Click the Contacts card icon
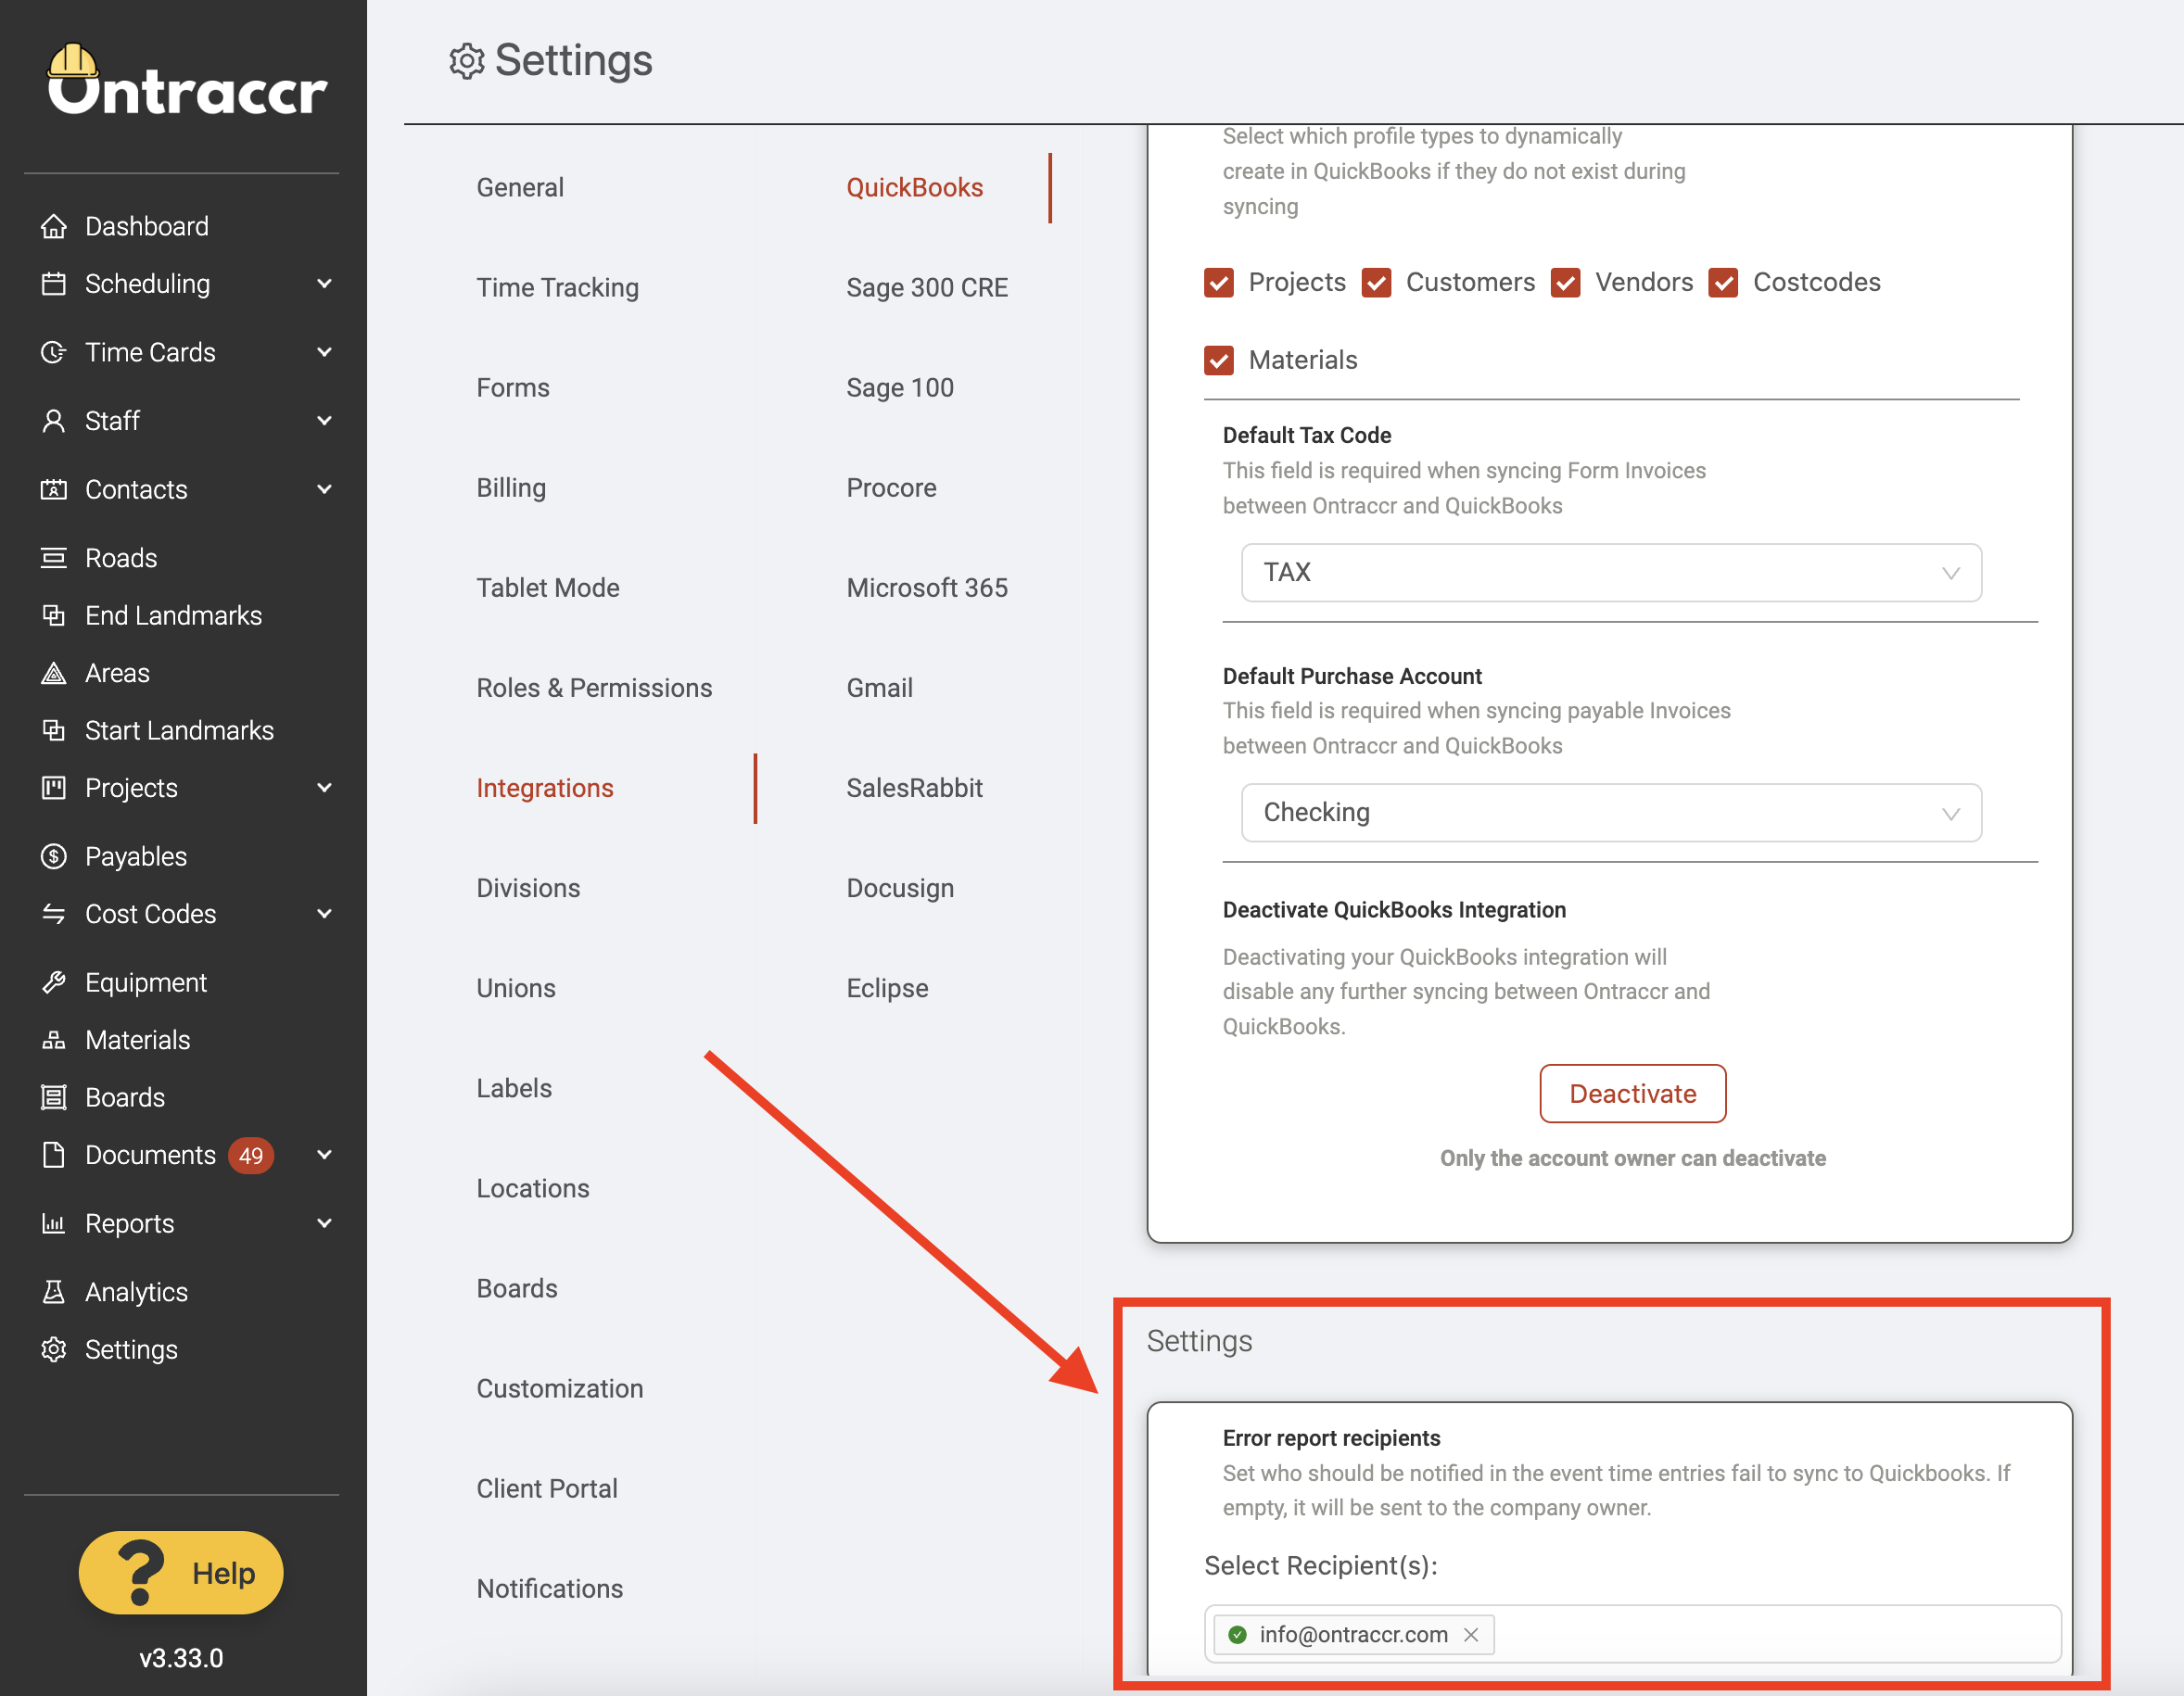 pyautogui.click(x=54, y=489)
